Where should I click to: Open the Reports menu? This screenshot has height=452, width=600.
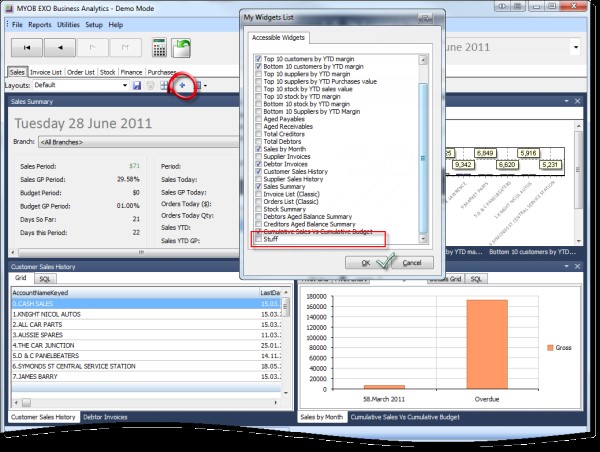click(40, 25)
